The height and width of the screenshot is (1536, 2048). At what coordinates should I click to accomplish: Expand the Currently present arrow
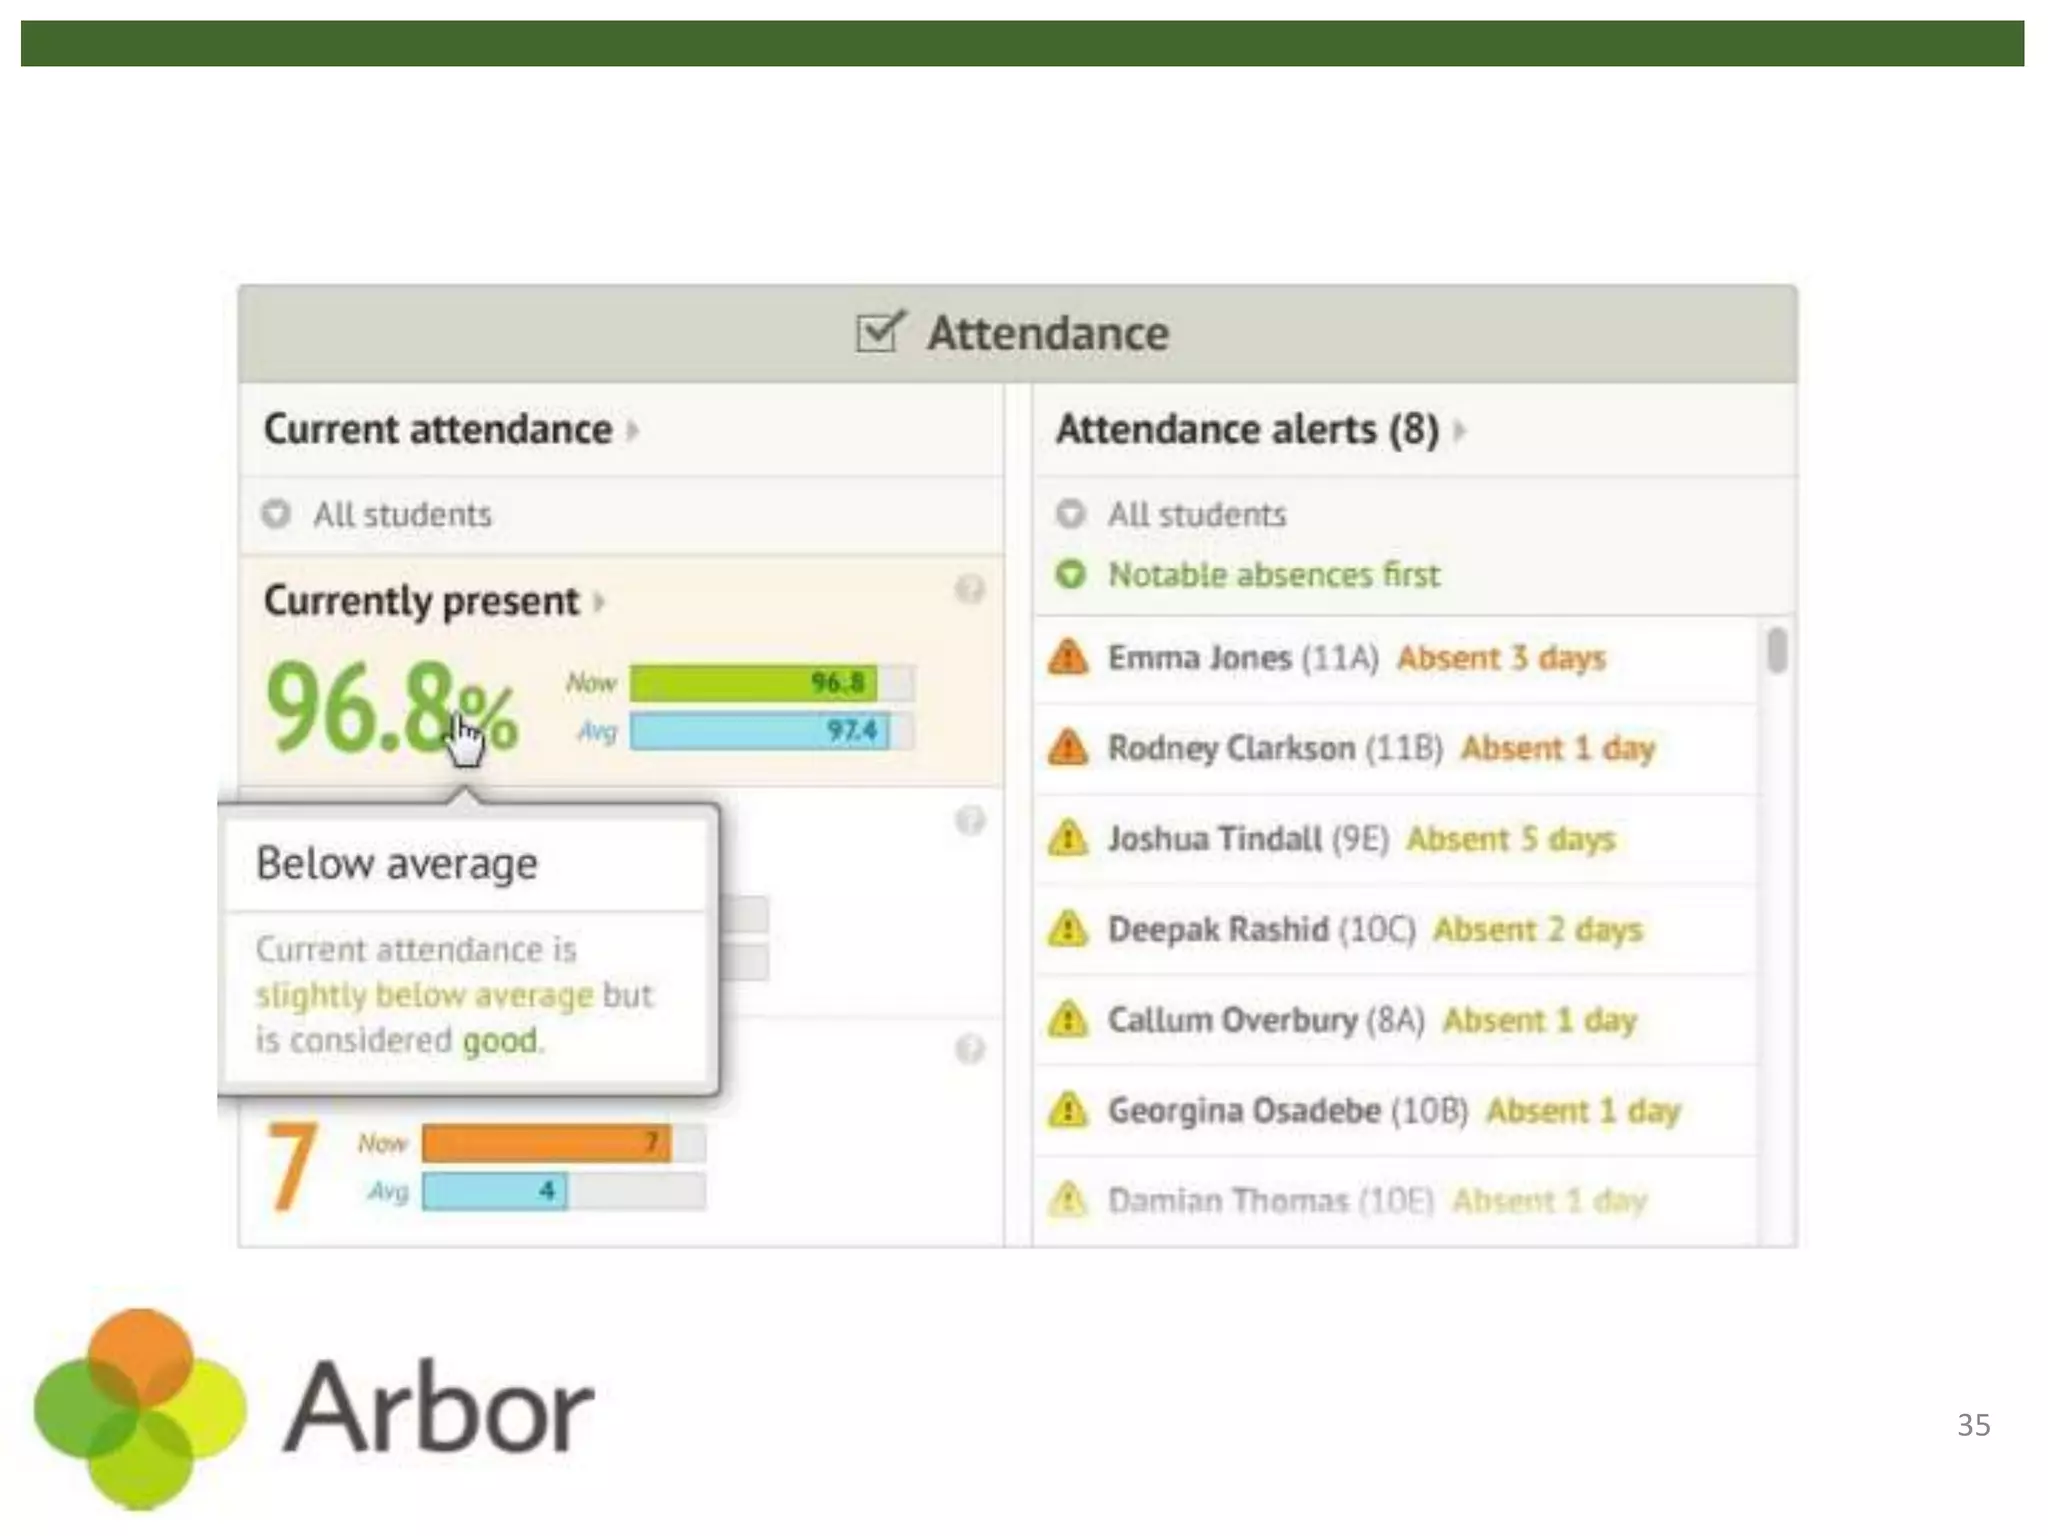pos(599,602)
